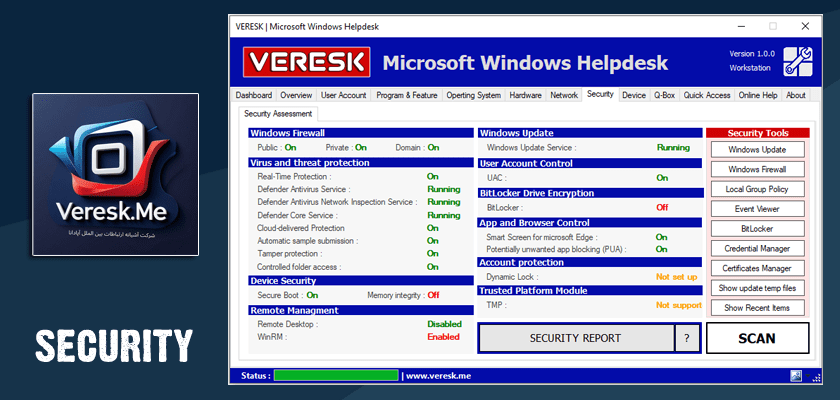Click the wrench tool icon in the header
Viewport: 840px width, 400px height.
pos(797,60)
